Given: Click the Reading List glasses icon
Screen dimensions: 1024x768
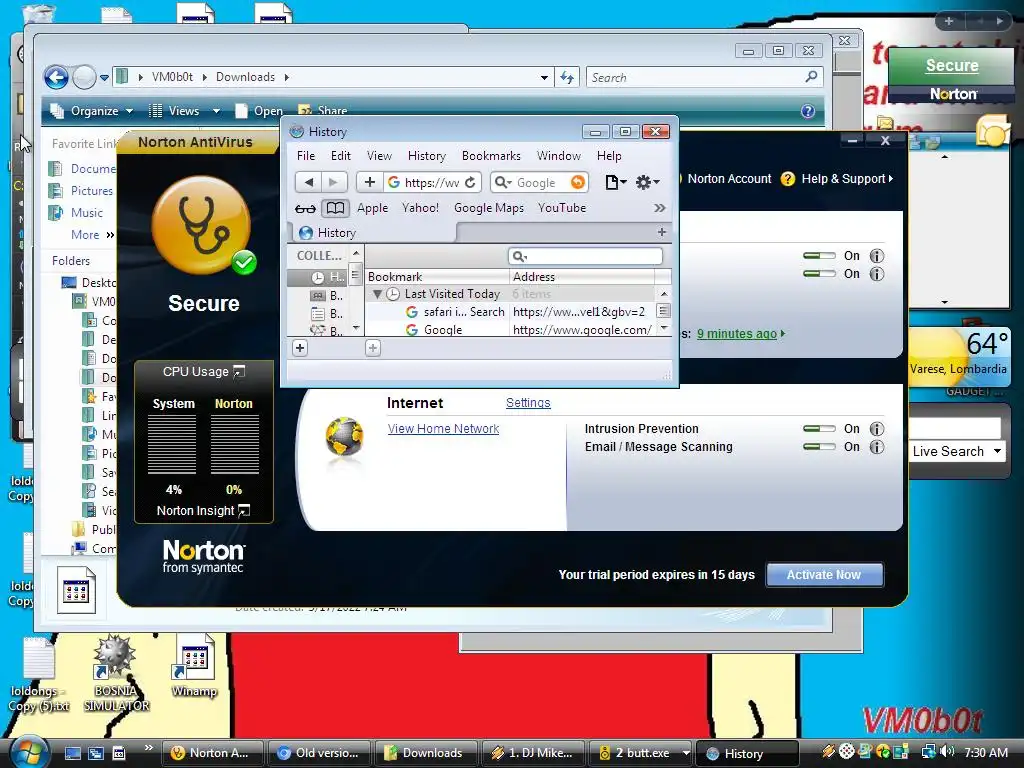Looking at the screenshot, I should coord(305,208).
